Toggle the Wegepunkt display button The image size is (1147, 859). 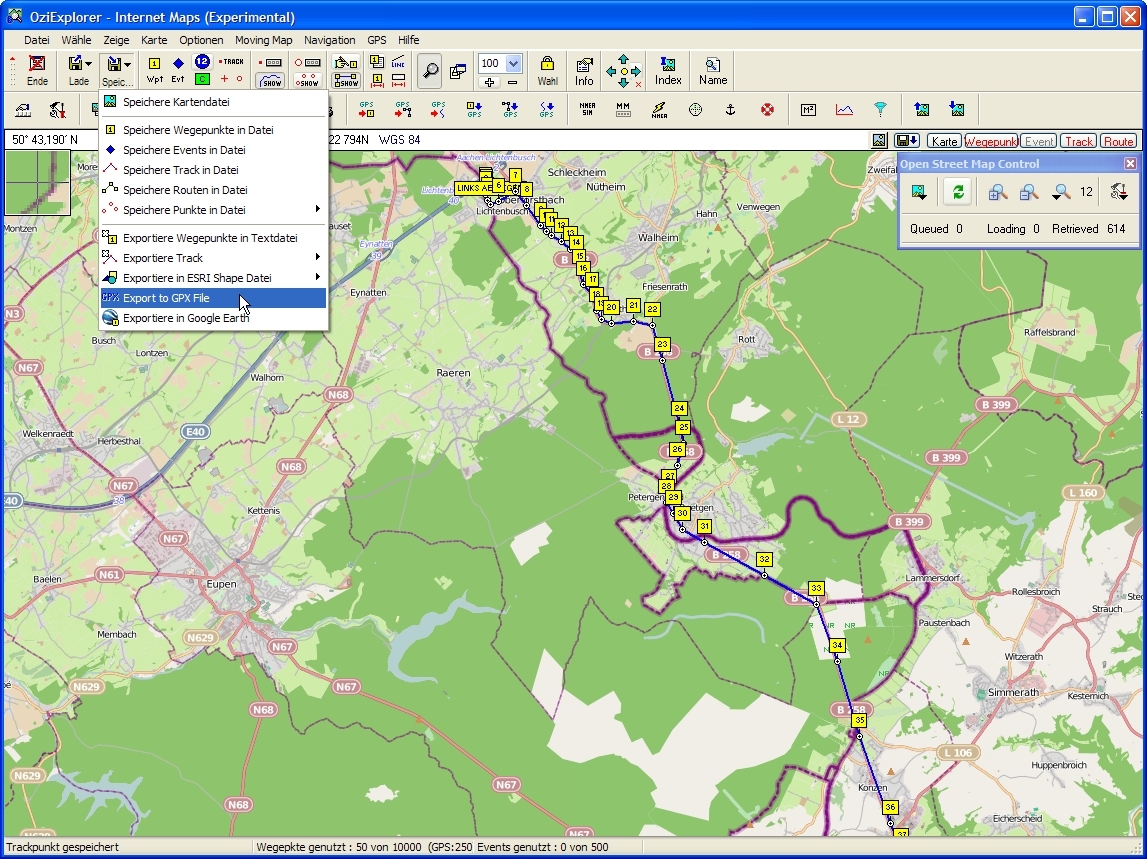[990, 141]
